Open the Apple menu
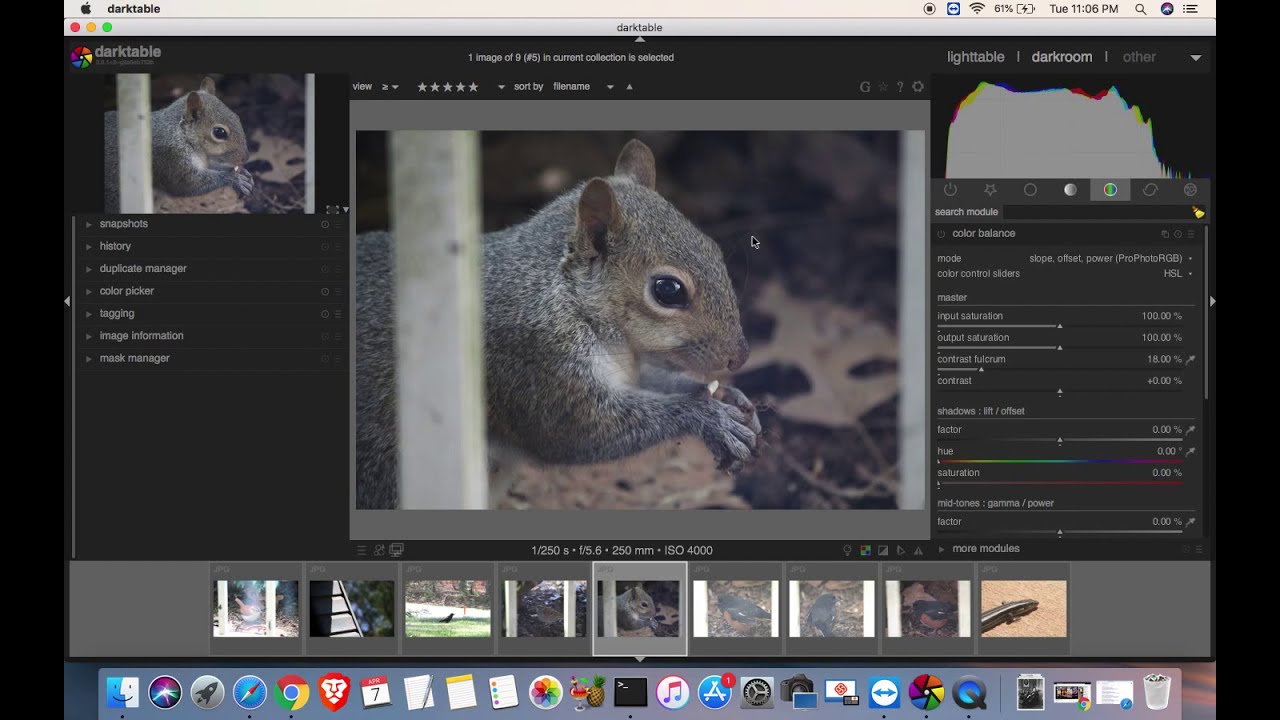 coord(85,9)
